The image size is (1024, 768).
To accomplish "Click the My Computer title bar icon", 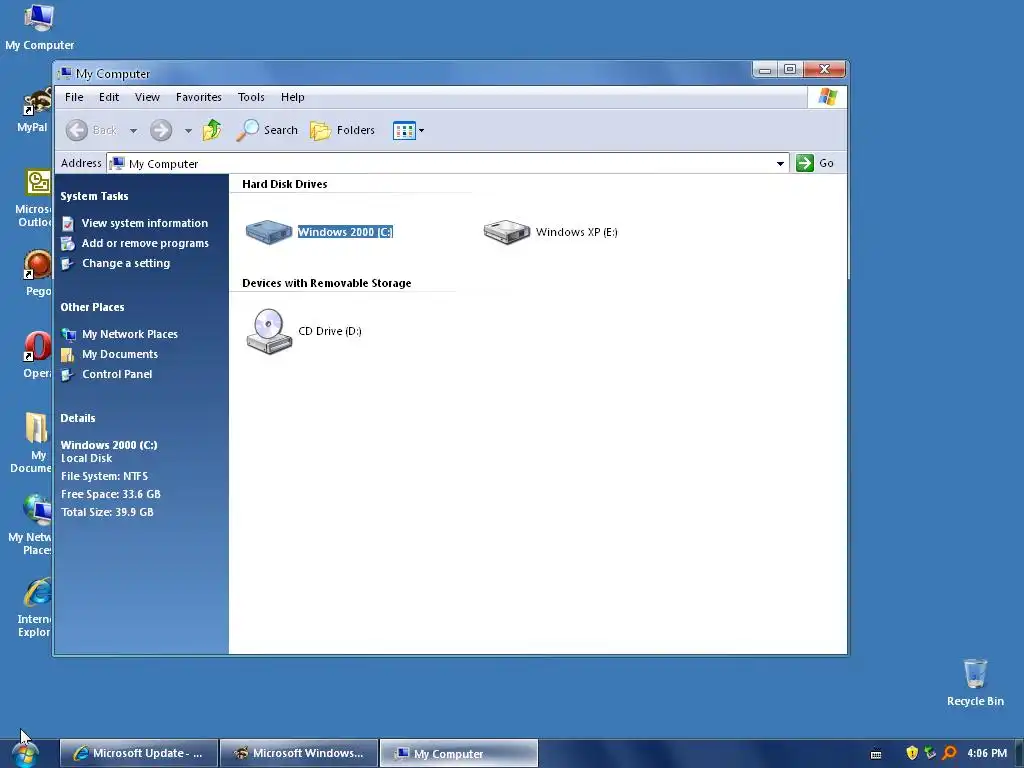I will 64,73.
